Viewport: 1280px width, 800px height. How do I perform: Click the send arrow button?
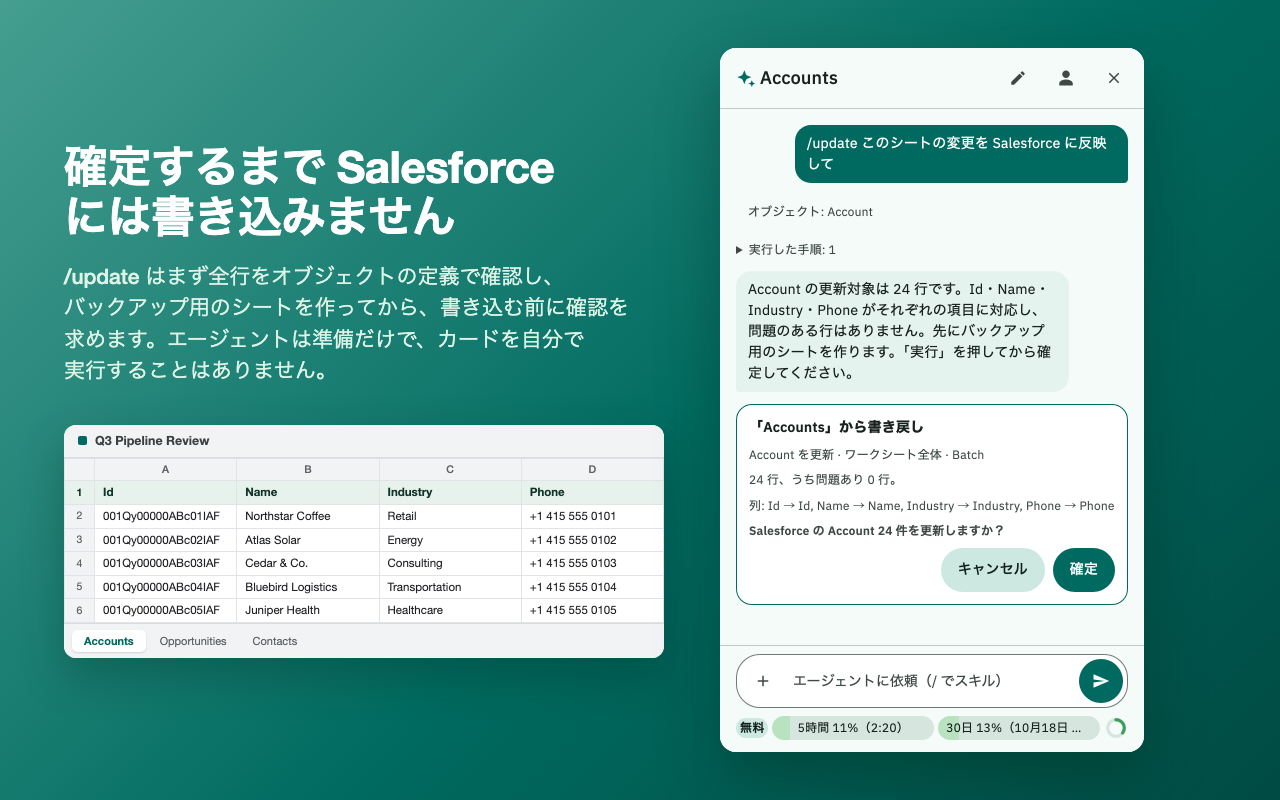[1101, 681]
